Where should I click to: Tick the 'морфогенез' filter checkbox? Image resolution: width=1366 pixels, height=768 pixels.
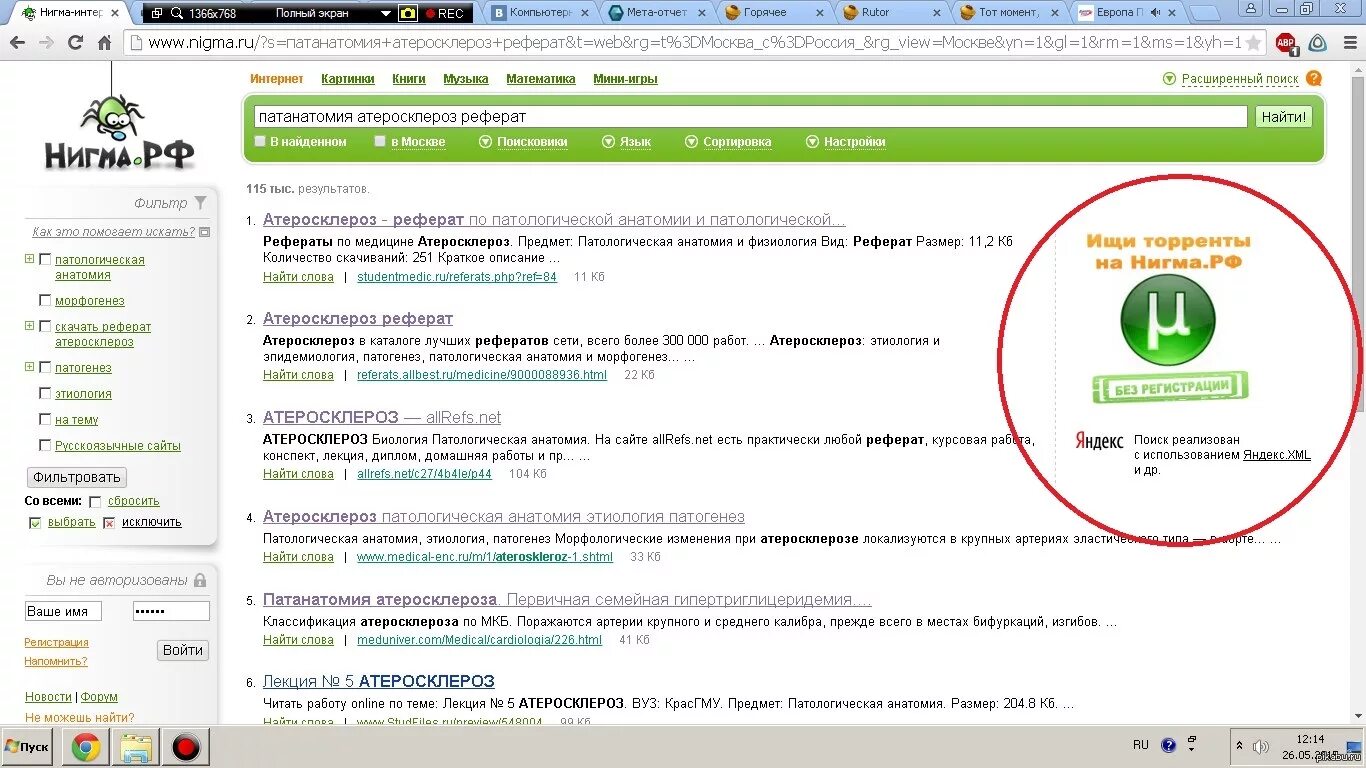pos(45,300)
